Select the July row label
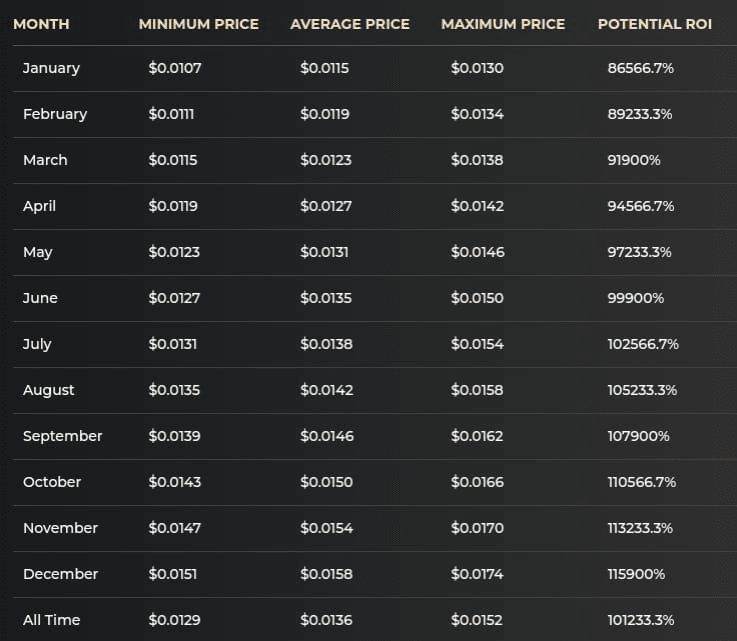Image resolution: width=737 pixels, height=641 pixels. (37, 344)
